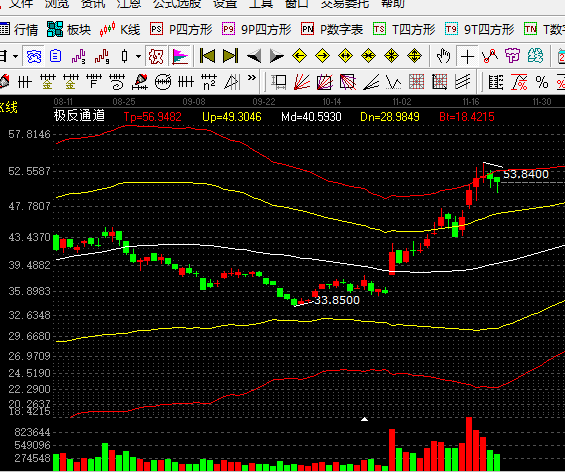Jump to the last bar
Screen dimensions: 565x472
point(231,56)
